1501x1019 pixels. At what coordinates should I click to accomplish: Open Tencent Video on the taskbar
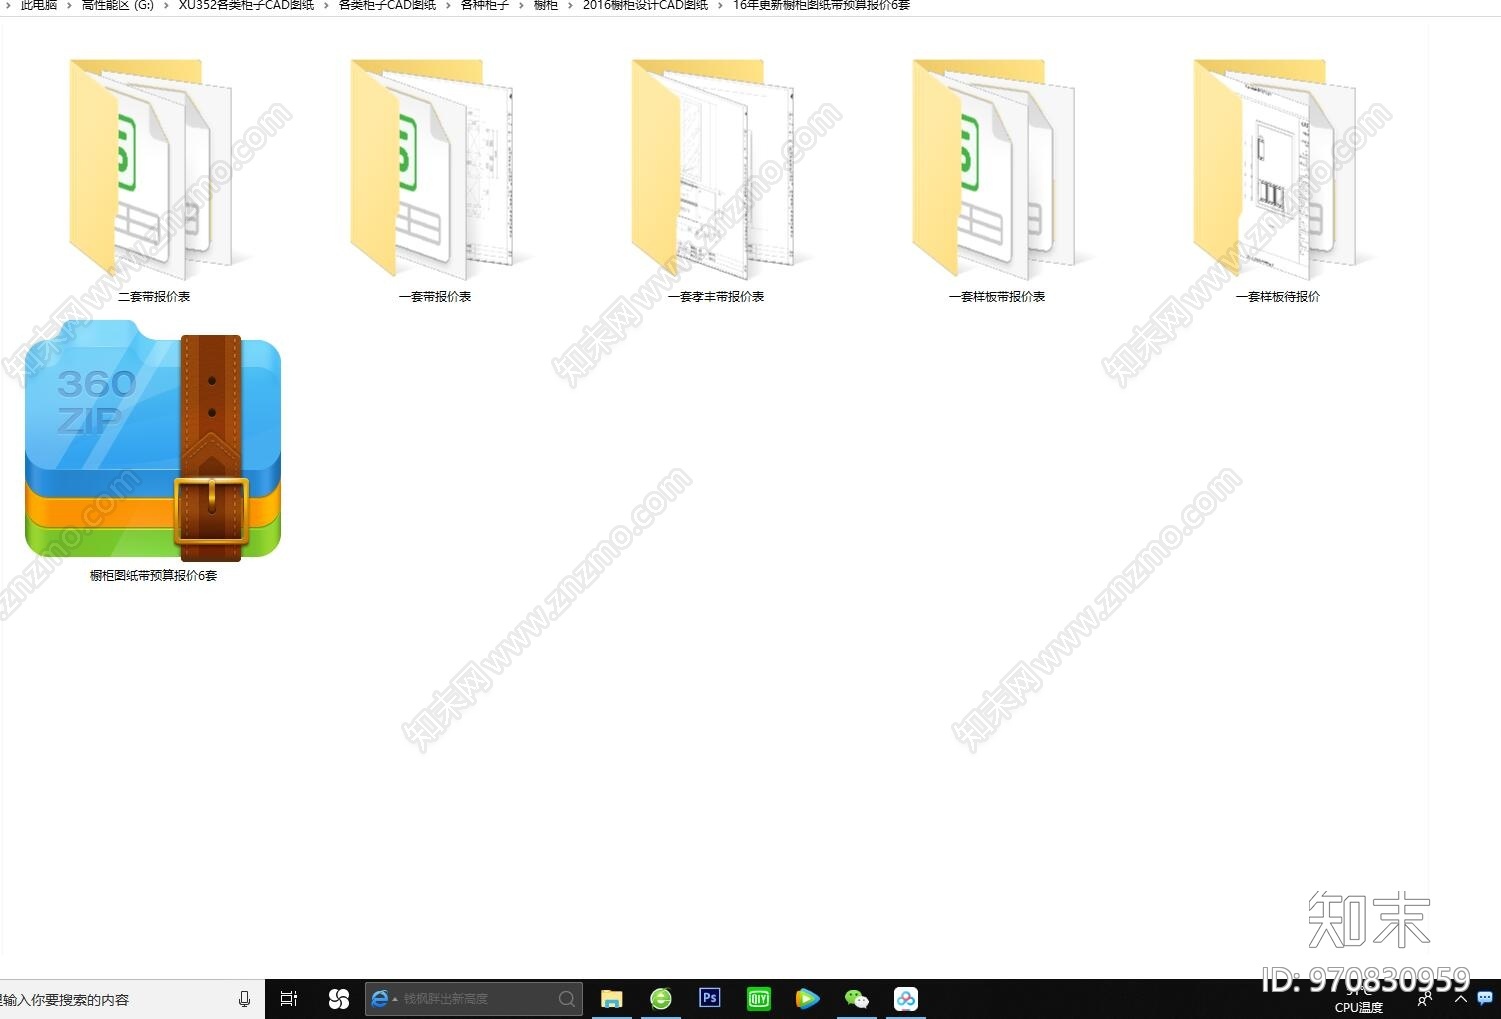tap(808, 998)
